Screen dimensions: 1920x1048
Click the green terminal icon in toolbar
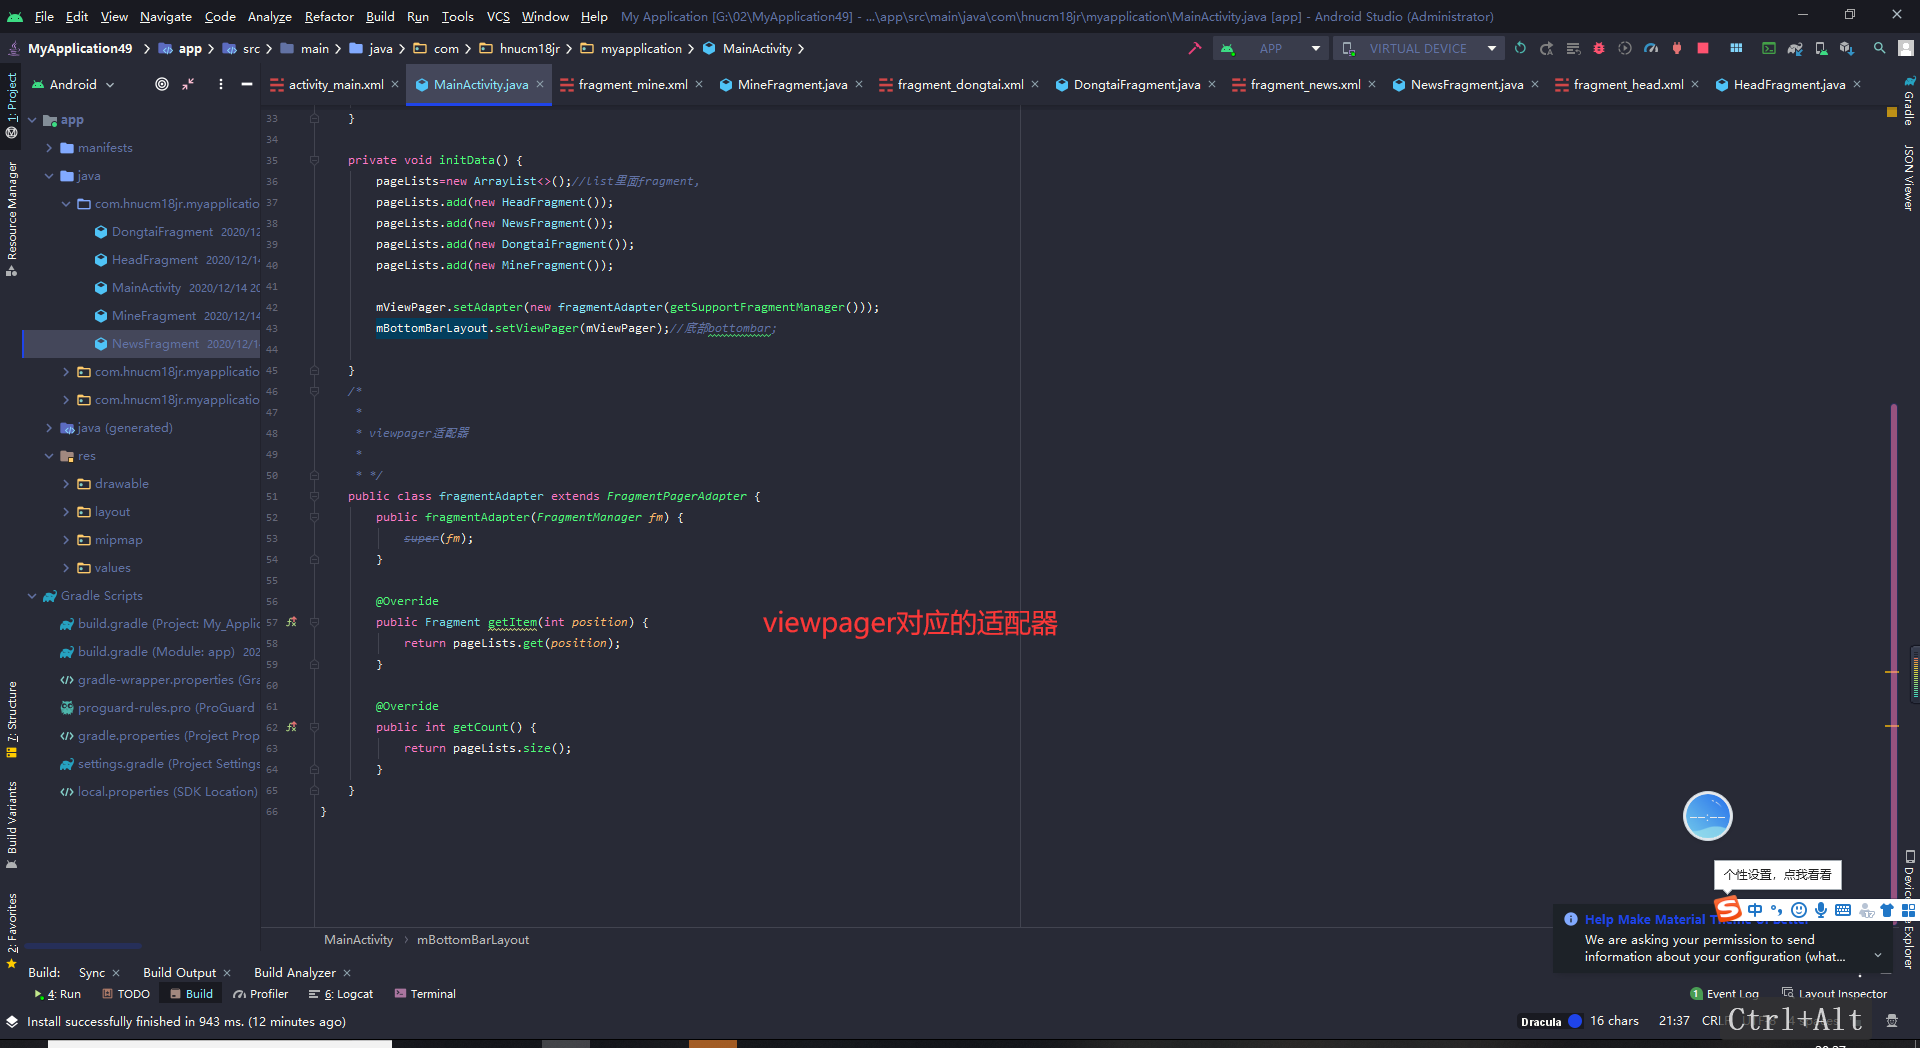[x=1769, y=48]
